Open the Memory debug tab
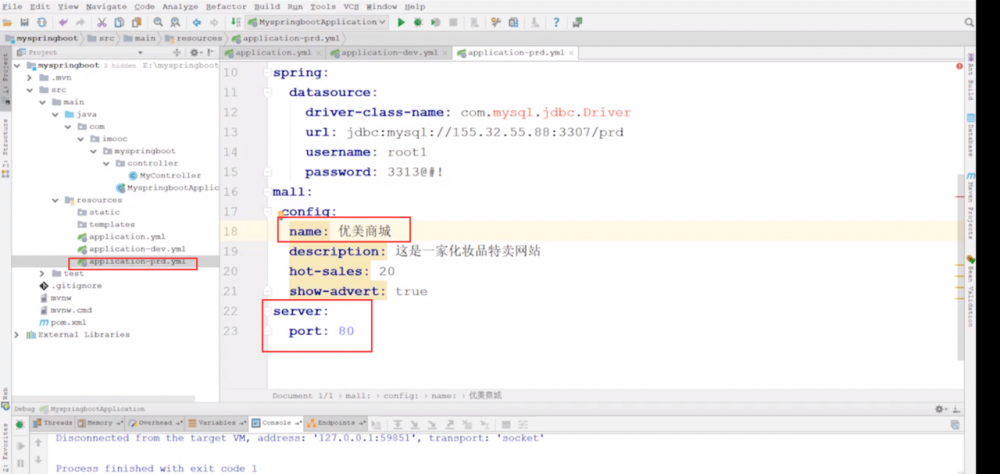Image resolution: width=1000 pixels, height=474 pixels. click(99, 423)
